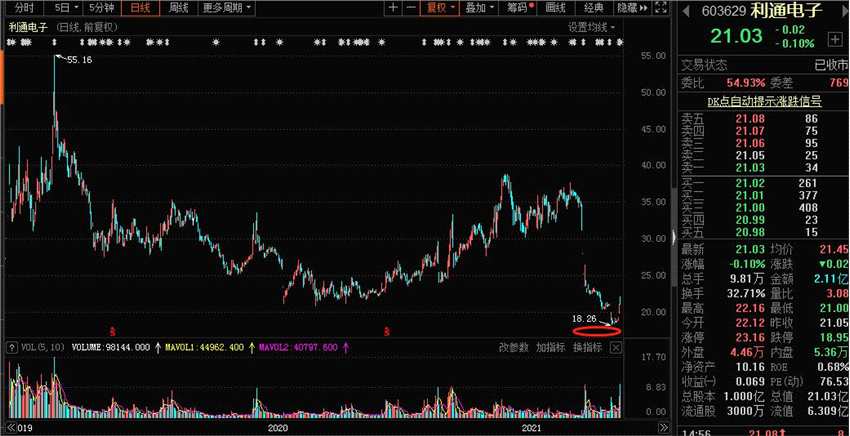Click the 买四 20.99 bid row

(x=762, y=220)
